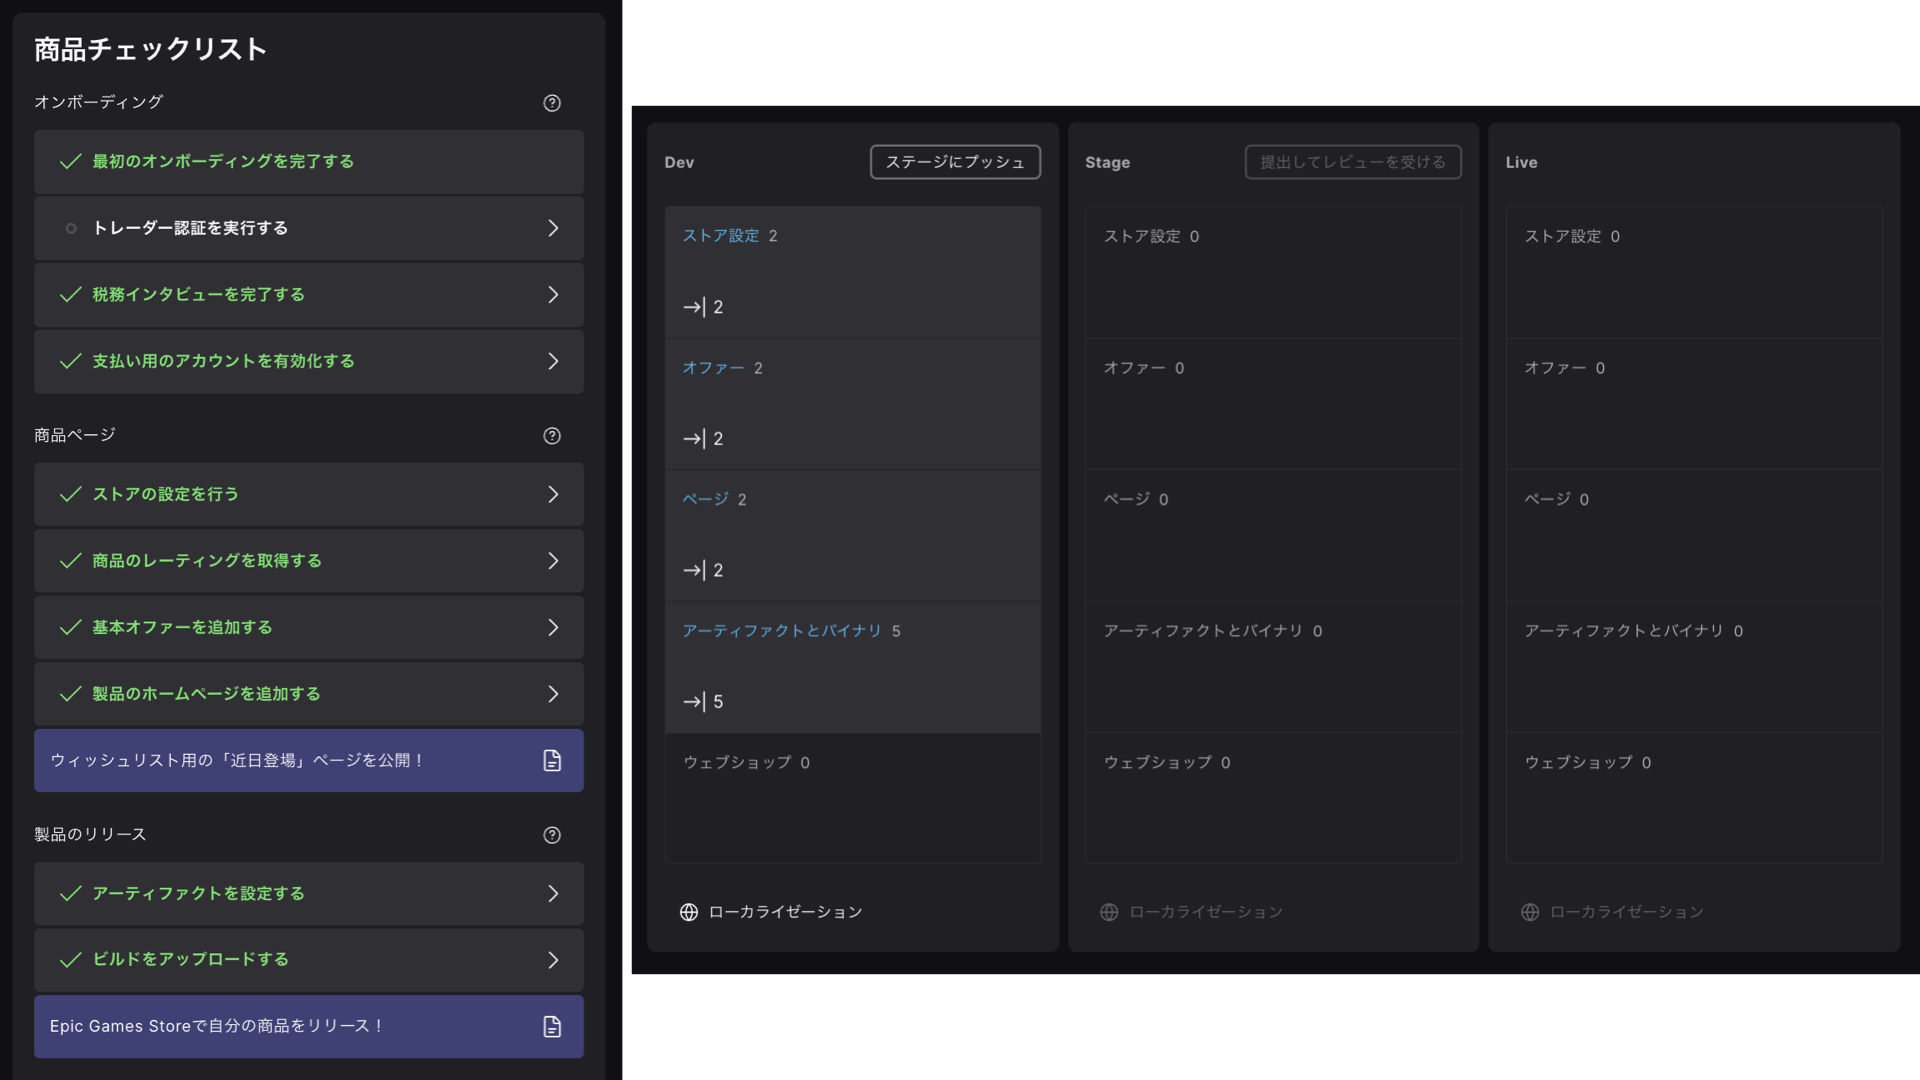The height and width of the screenshot is (1080, 1920).
Task: Click document icon on ウィッシュリスト banner
Action: click(x=552, y=761)
